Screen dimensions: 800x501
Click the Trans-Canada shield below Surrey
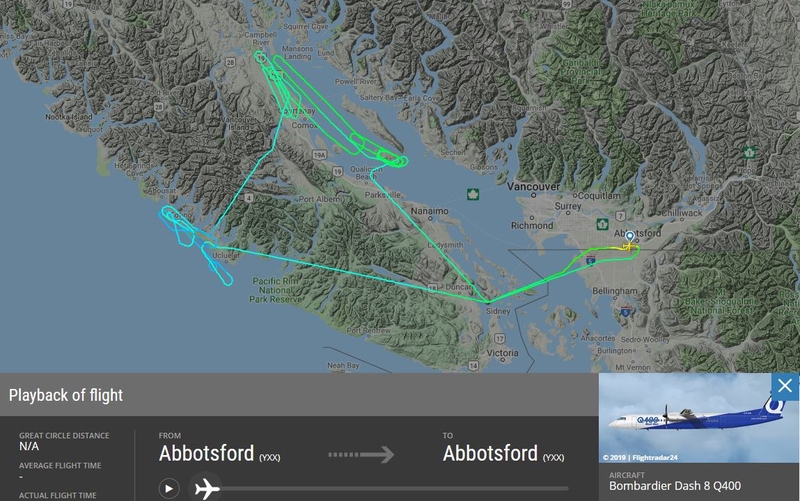[603, 224]
